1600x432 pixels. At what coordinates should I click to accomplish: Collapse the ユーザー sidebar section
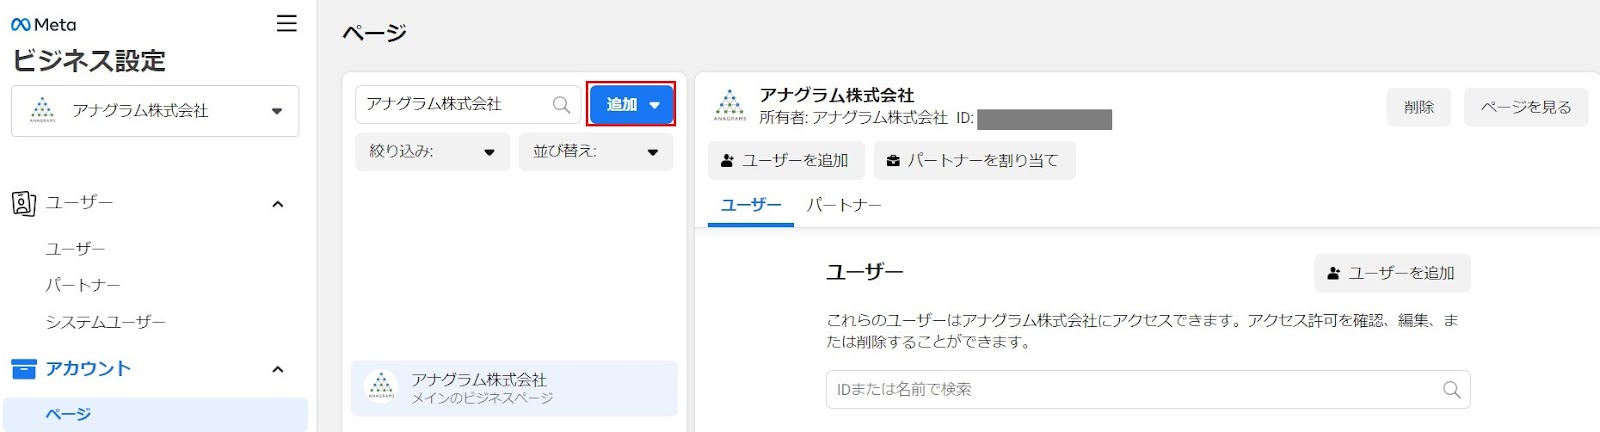(x=278, y=204)
